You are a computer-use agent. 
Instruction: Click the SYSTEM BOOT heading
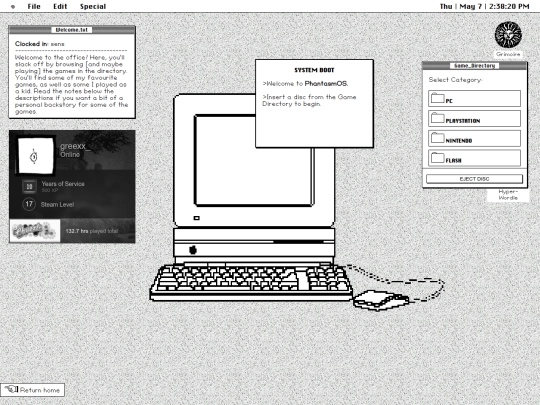314,70
